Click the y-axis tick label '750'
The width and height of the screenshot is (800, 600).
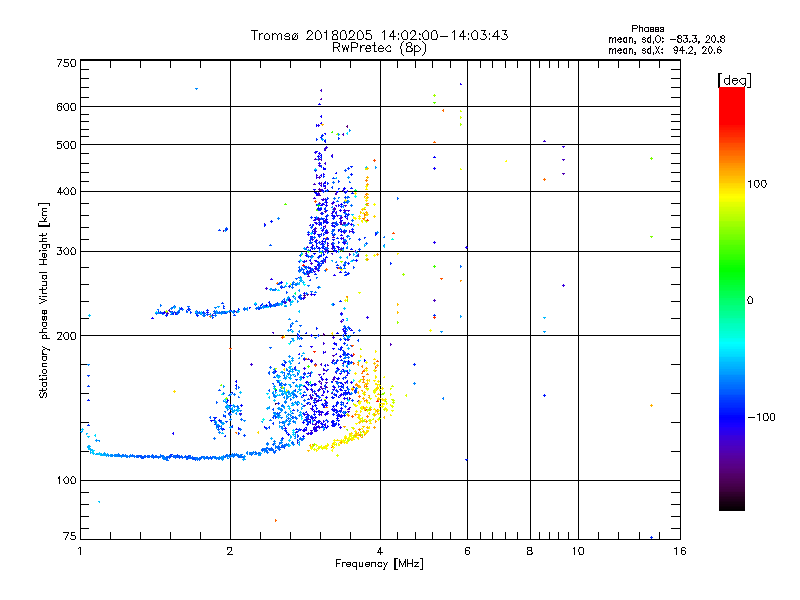point(66,63)
